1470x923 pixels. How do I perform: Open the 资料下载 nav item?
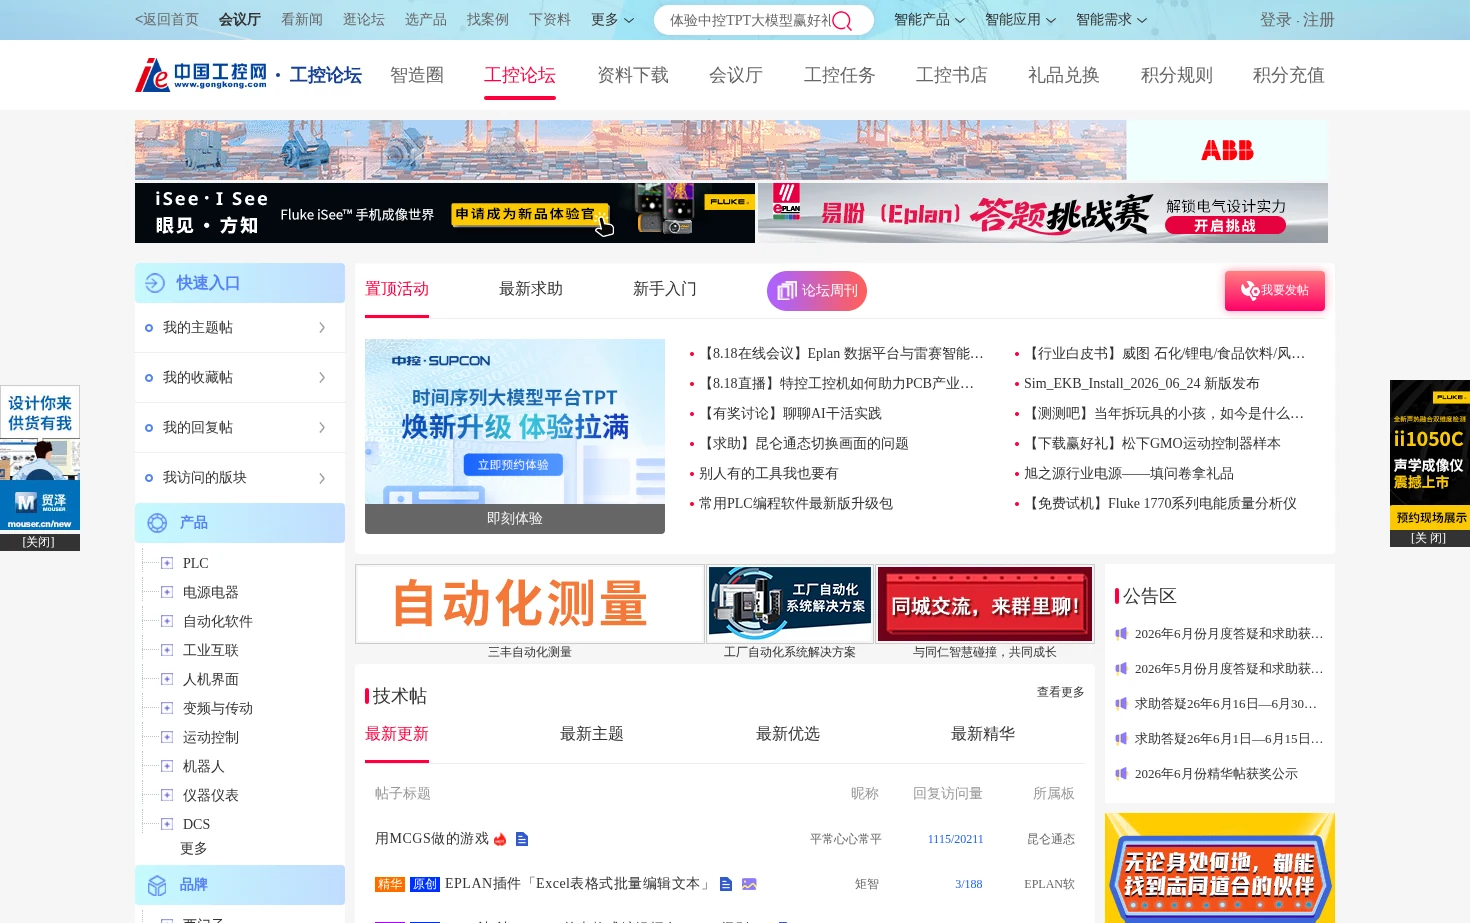[633, 75]
